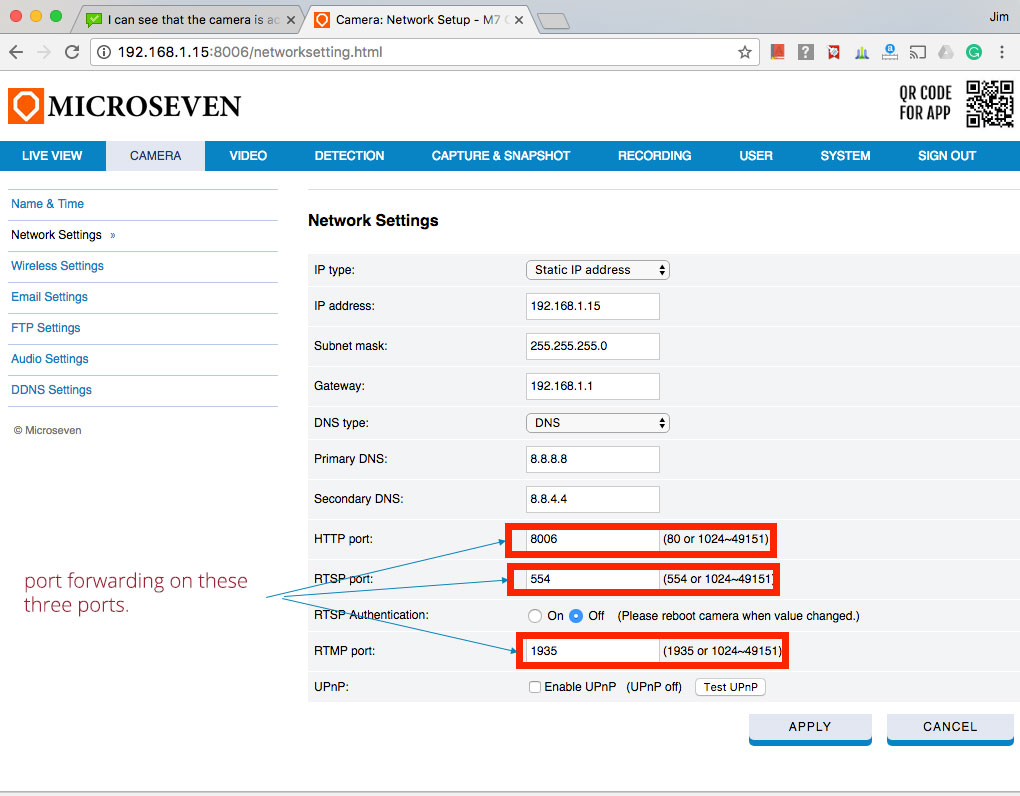Turn RTSP Authentication On
The image size is (1020, 796).
pyautogui.click(x=535, y=615)
